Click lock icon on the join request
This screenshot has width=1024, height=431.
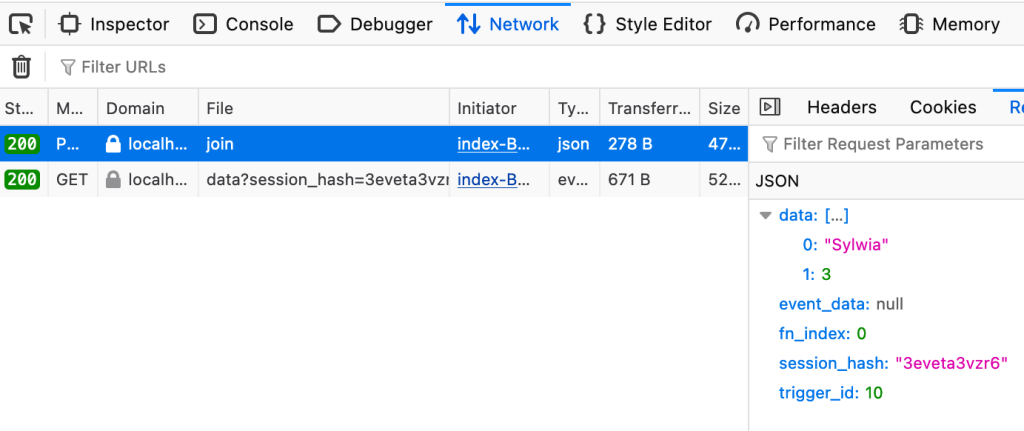114,144
